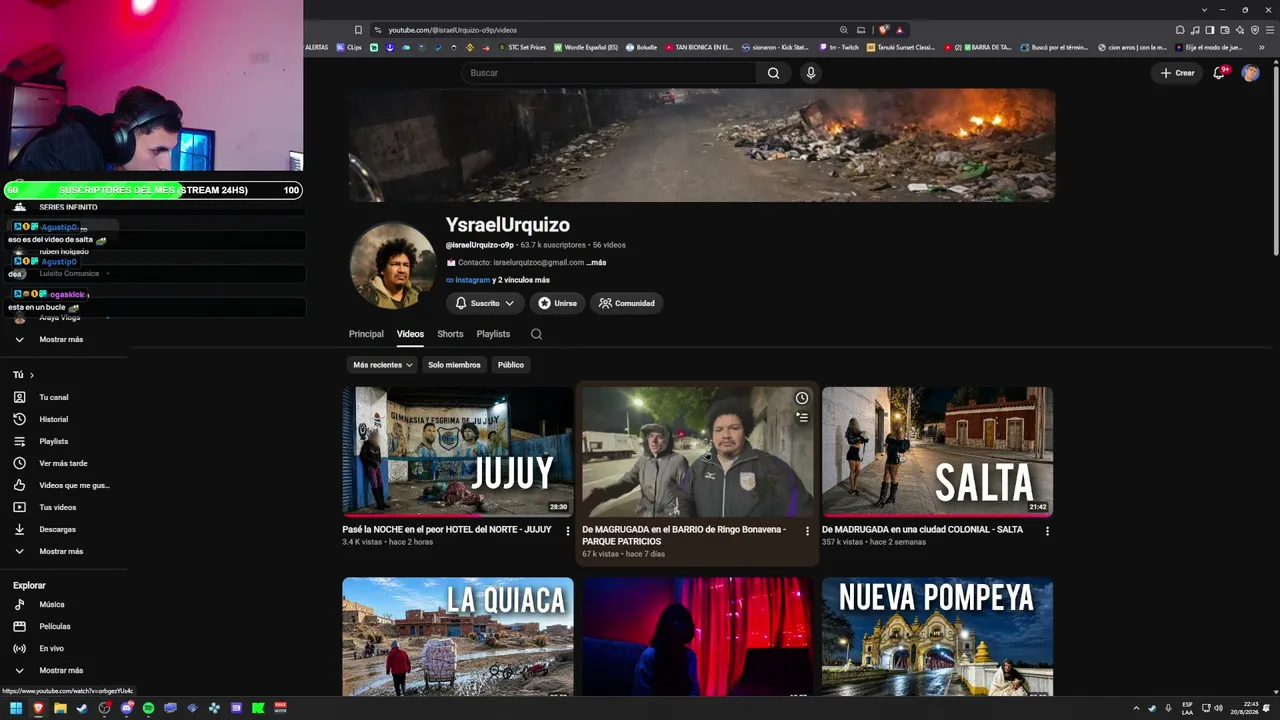Open the Más recientes sort dropdown
1280x720 pixels.
[x=382, y=365]
